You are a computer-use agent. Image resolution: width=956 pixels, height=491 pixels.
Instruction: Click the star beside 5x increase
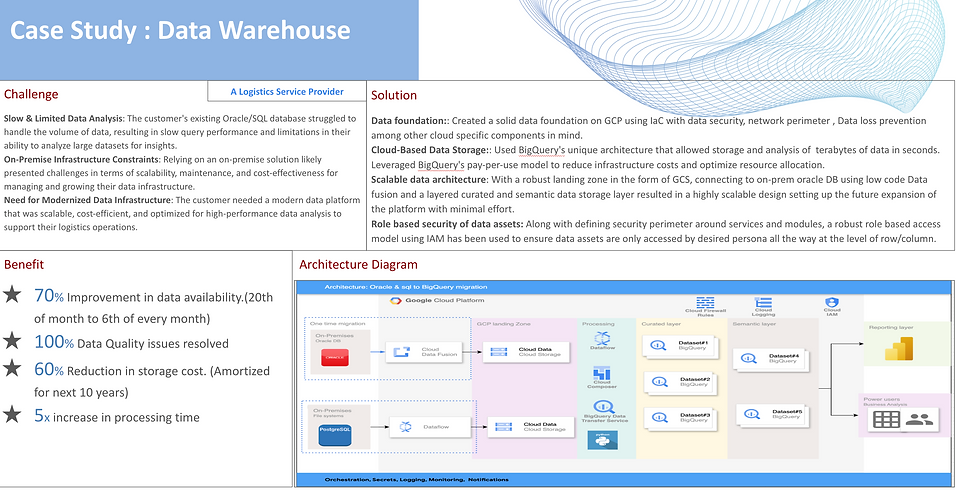coord(11,415)
